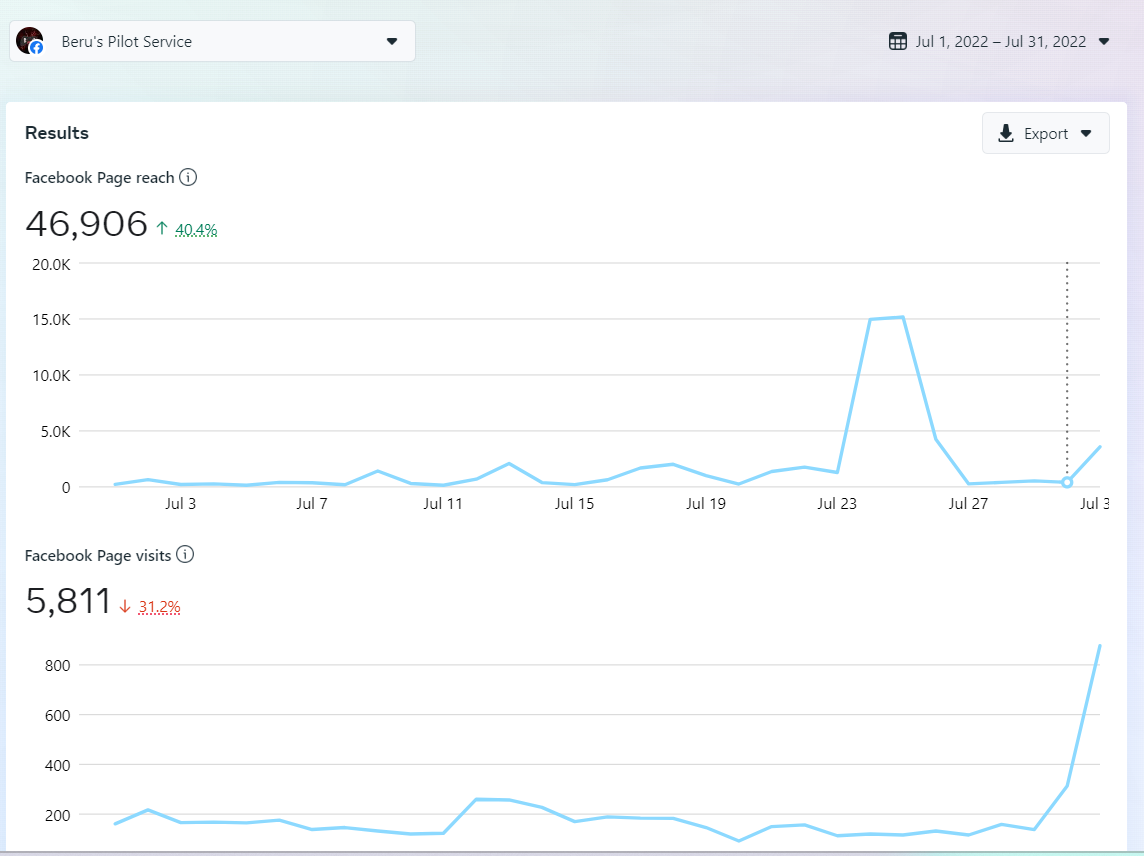Click the calendar icon beside date range
The width and height of the screenshot is (1144, 856).
[x=898, y=41]
